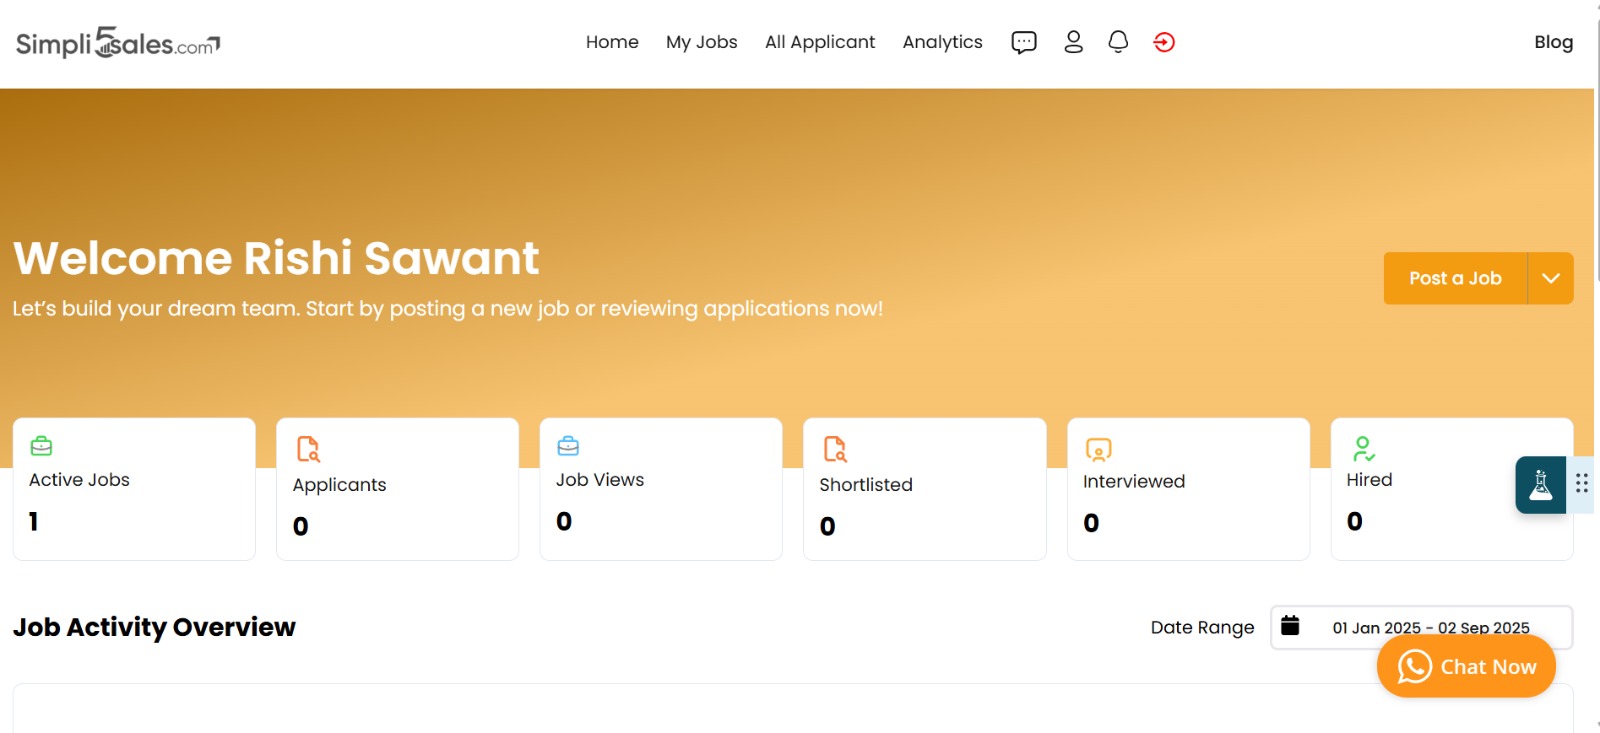The width and height of the screenshot is (1600, 733).
Task: Open the My Jobs menu item
Action: pos(701,42)
